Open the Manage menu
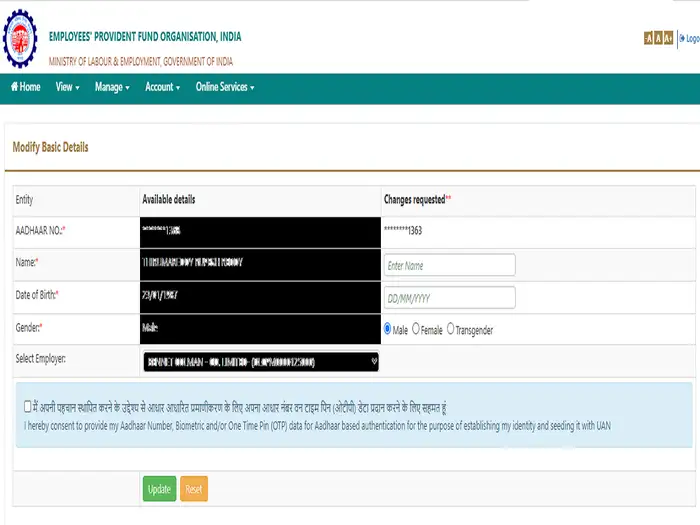The image size is (700, 525). [x=112, y=87]
